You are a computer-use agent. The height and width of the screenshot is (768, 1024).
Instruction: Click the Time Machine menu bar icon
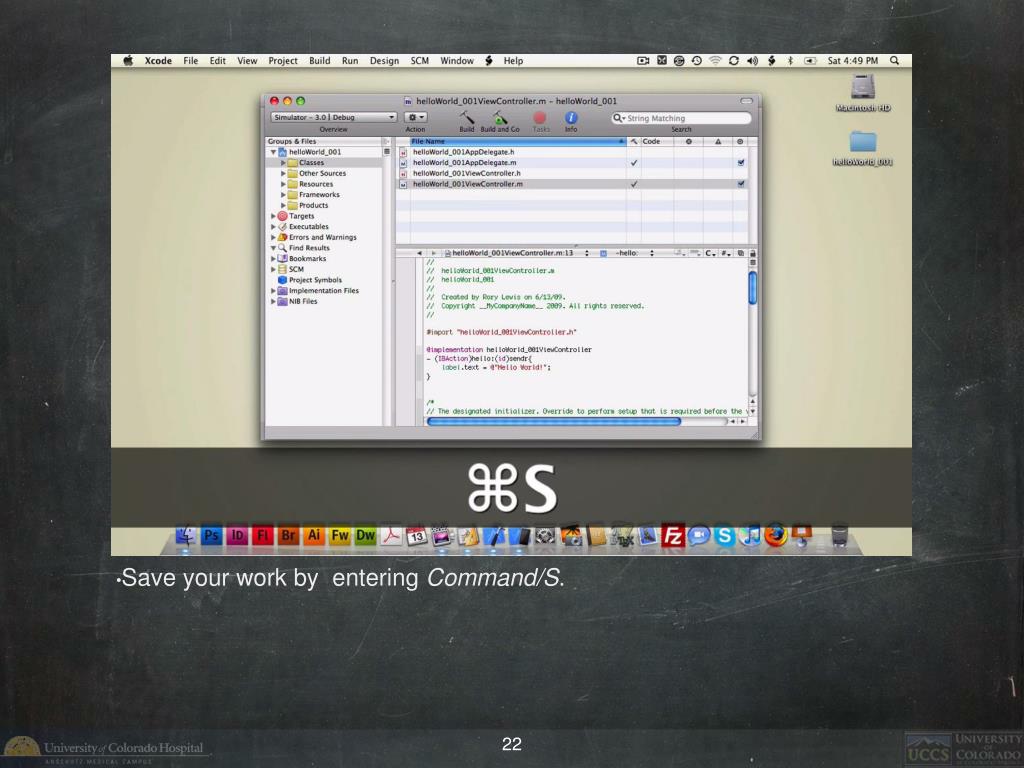click(697, 61)
